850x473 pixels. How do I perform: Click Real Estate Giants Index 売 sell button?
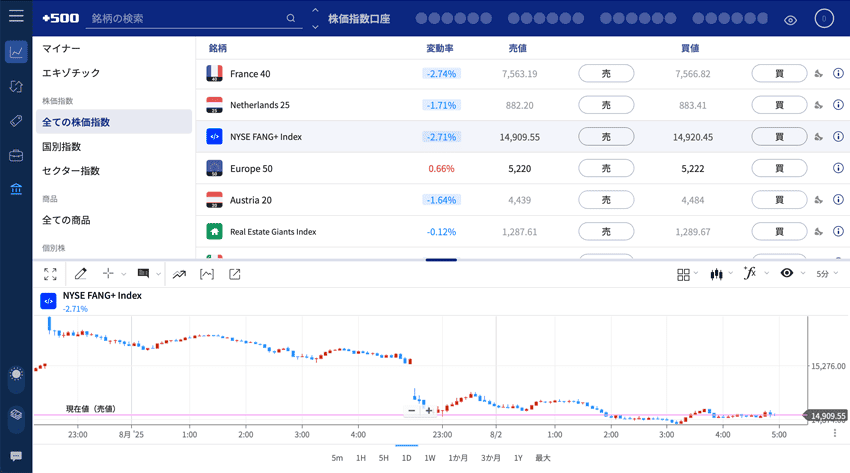click(606, 231)
